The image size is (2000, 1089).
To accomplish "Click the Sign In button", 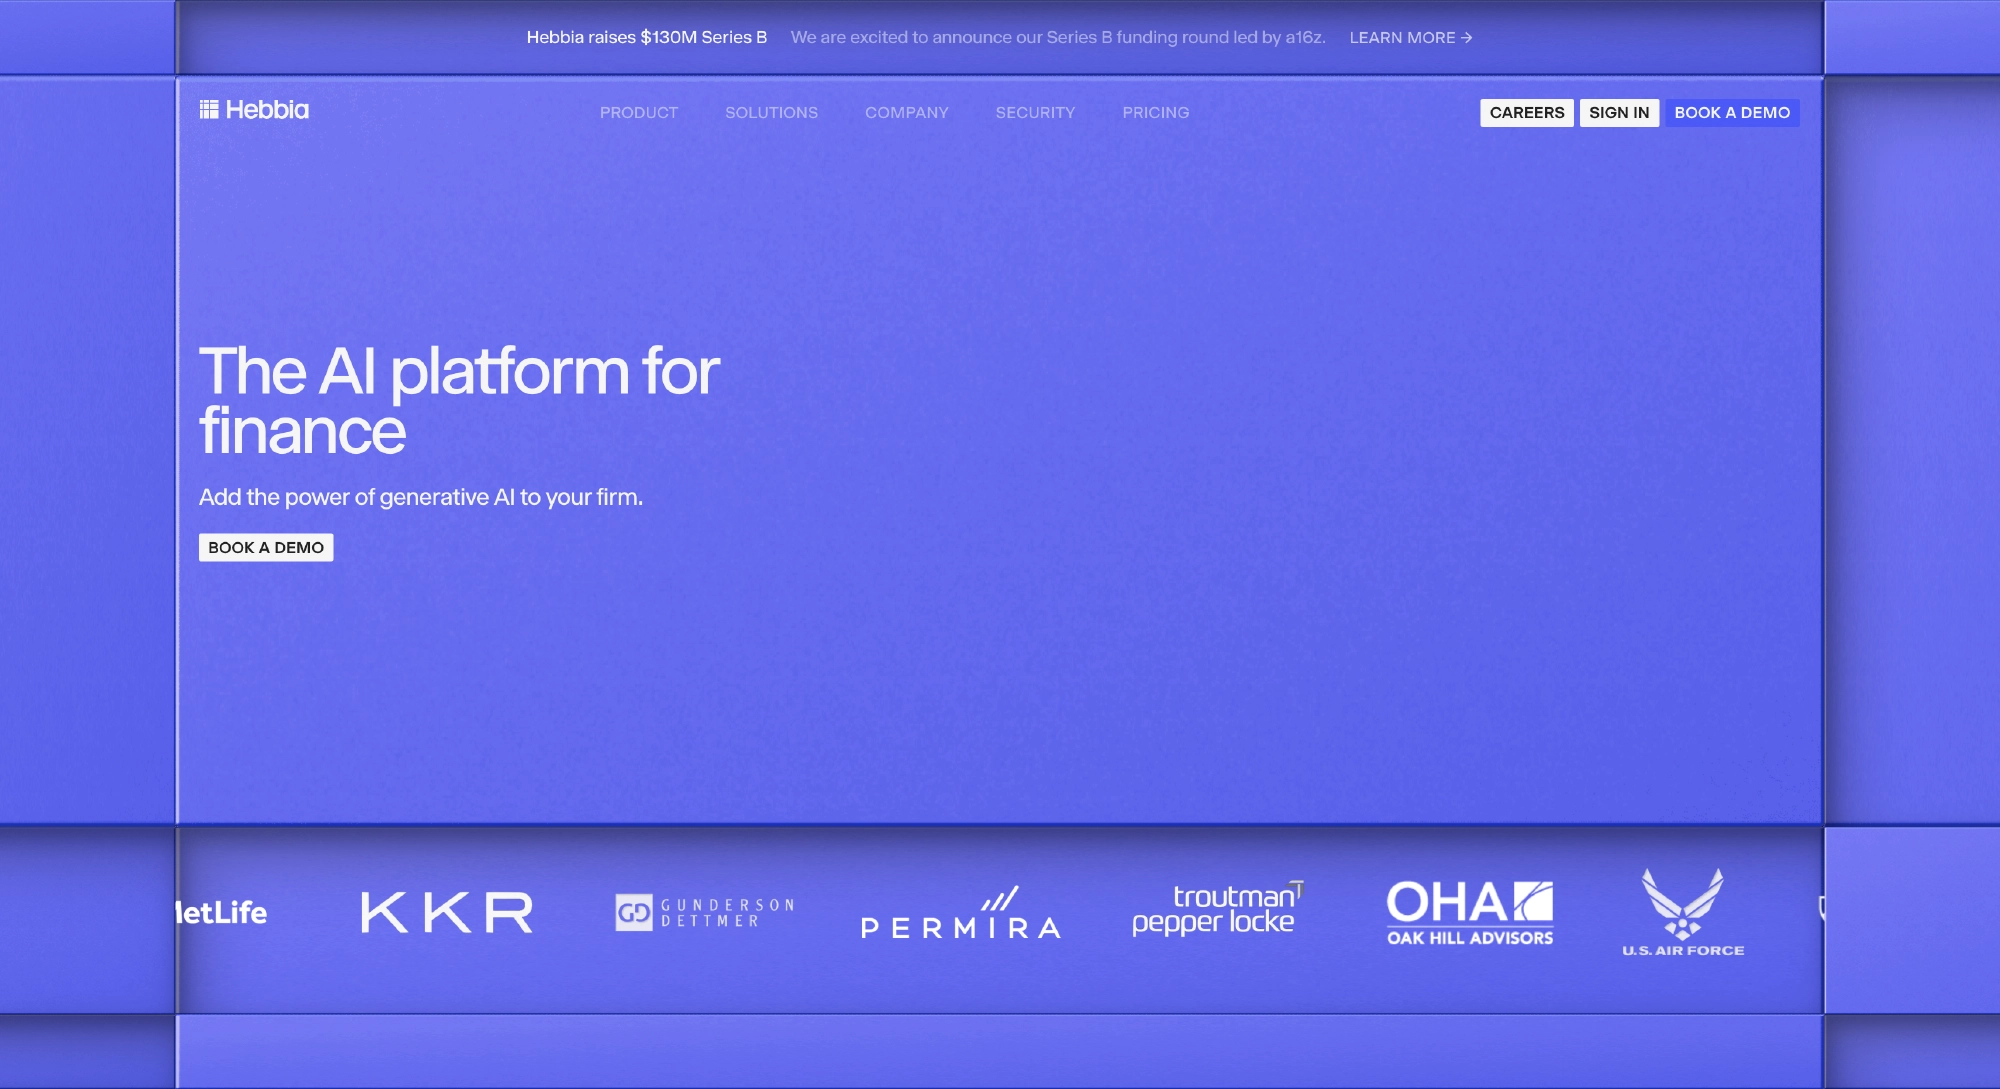I will (x=1618, y=113).
